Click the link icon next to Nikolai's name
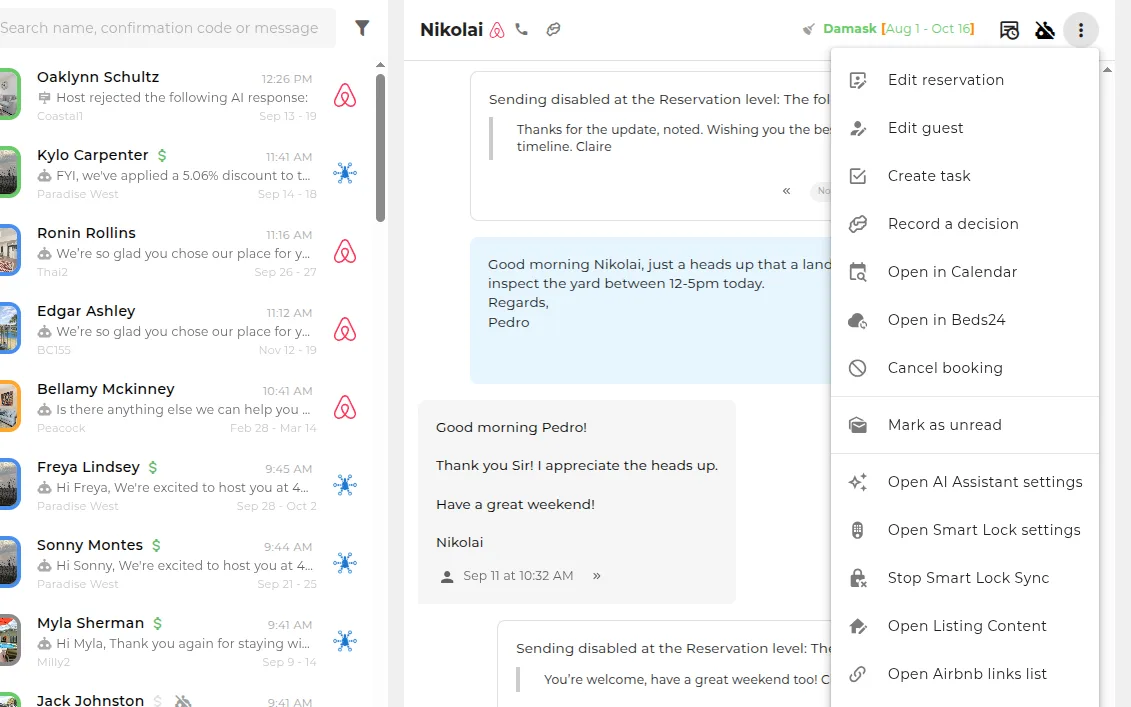1131x707 pixels. (553, 30)
